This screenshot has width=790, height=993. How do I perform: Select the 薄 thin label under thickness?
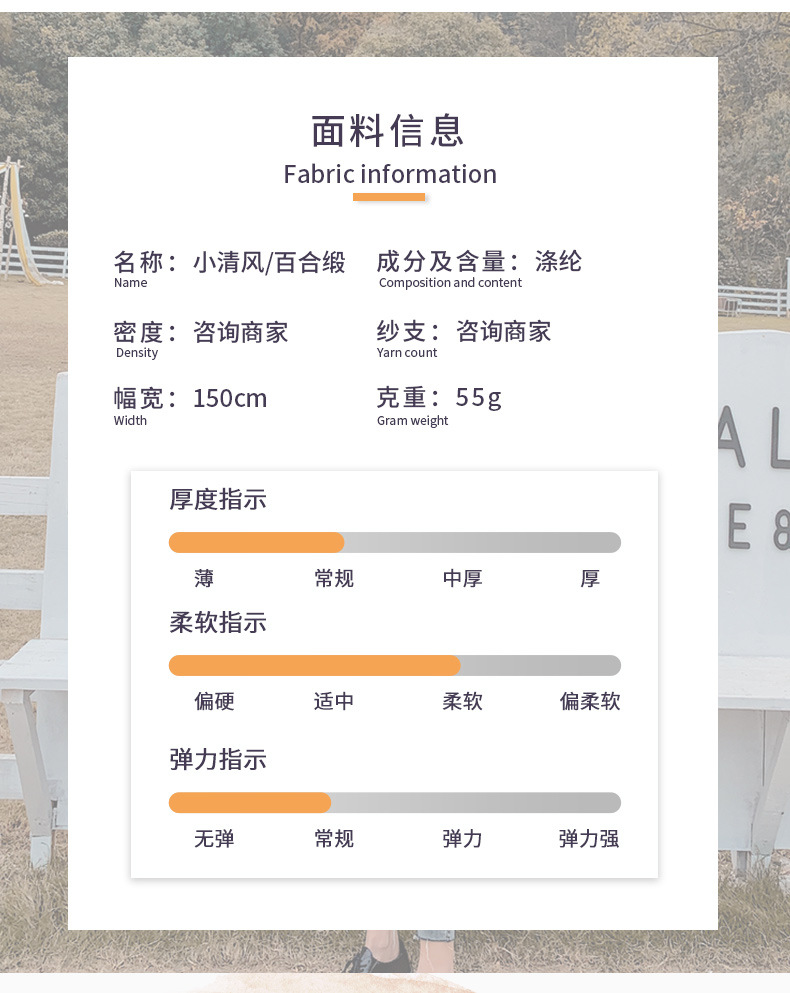[x=204, y=579]
